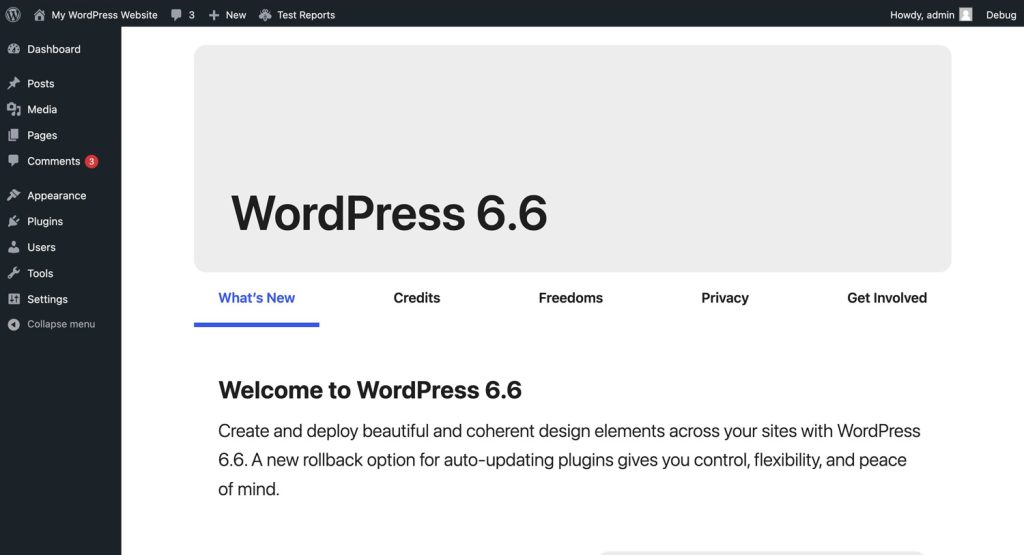Click the Dashboard gauge icon
Screen dimensions: 1024x555
point(14,49)
